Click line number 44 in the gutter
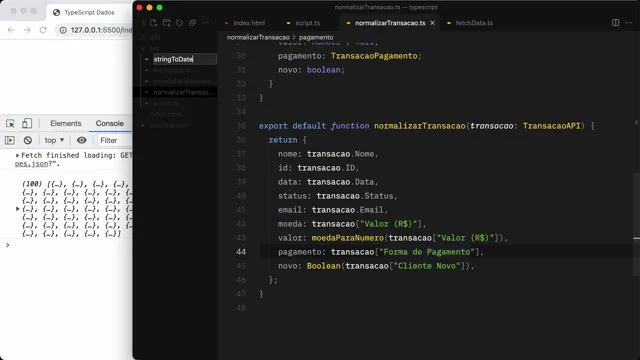This screenshot has height=360, width=640. (x=241, y=252)
